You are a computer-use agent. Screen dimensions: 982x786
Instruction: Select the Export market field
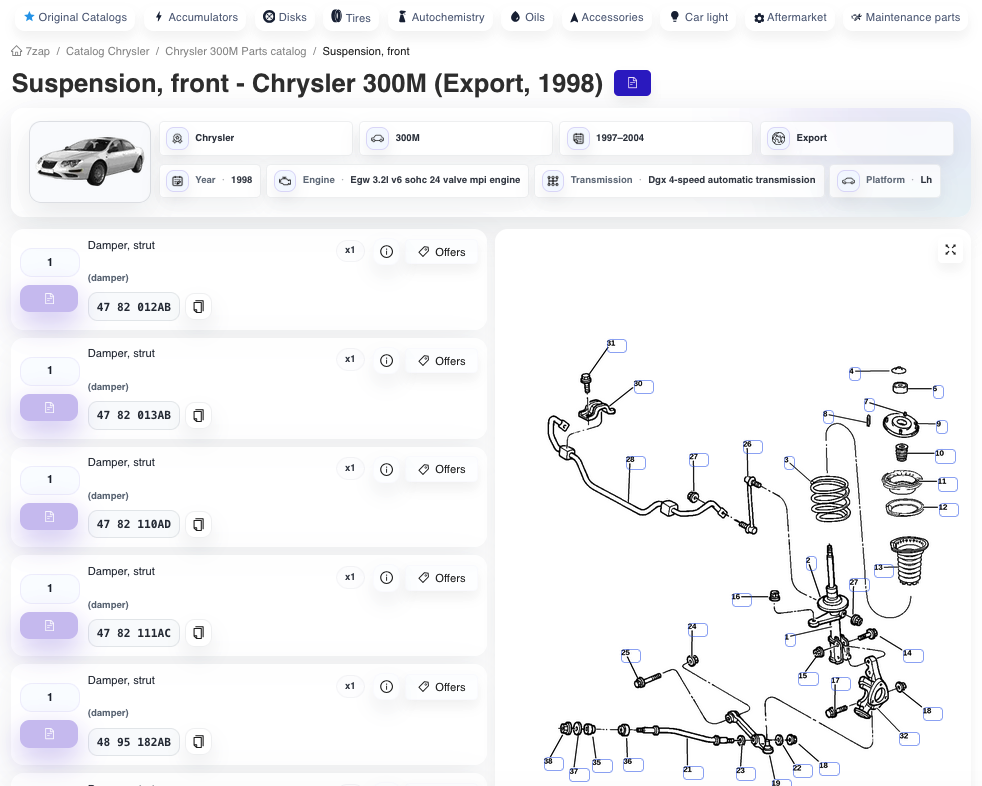pos(857,138)
